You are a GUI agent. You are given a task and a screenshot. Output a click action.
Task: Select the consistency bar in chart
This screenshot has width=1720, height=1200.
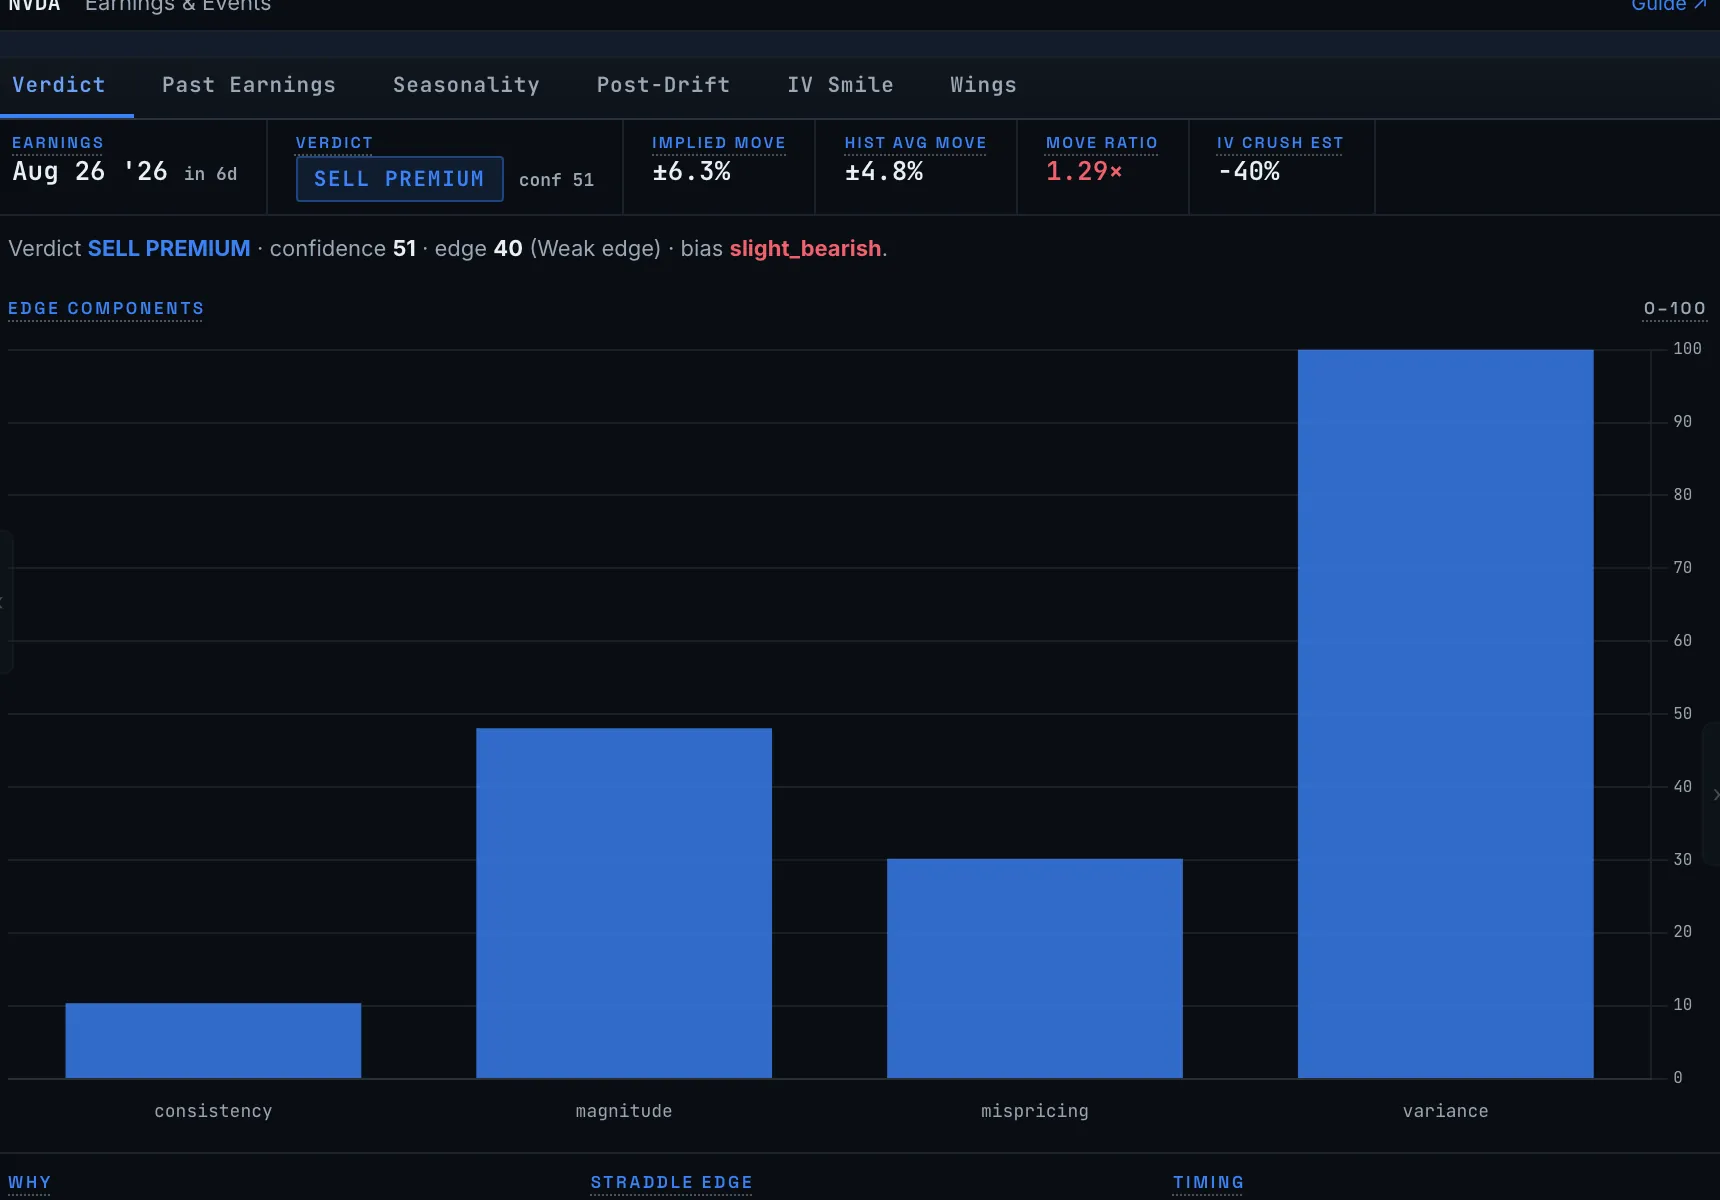tap(213, 1041)
